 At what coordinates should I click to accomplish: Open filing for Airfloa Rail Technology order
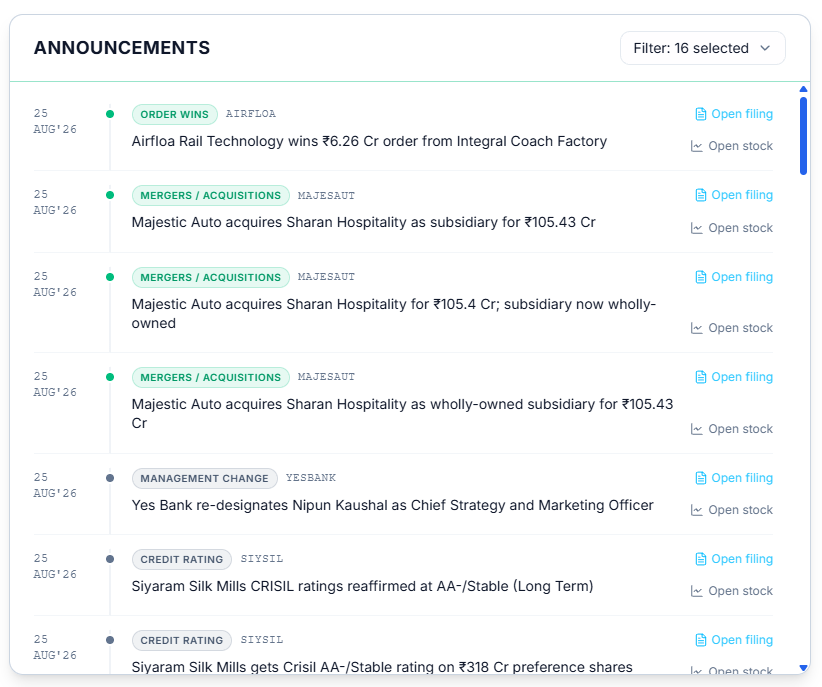(733, 114)
